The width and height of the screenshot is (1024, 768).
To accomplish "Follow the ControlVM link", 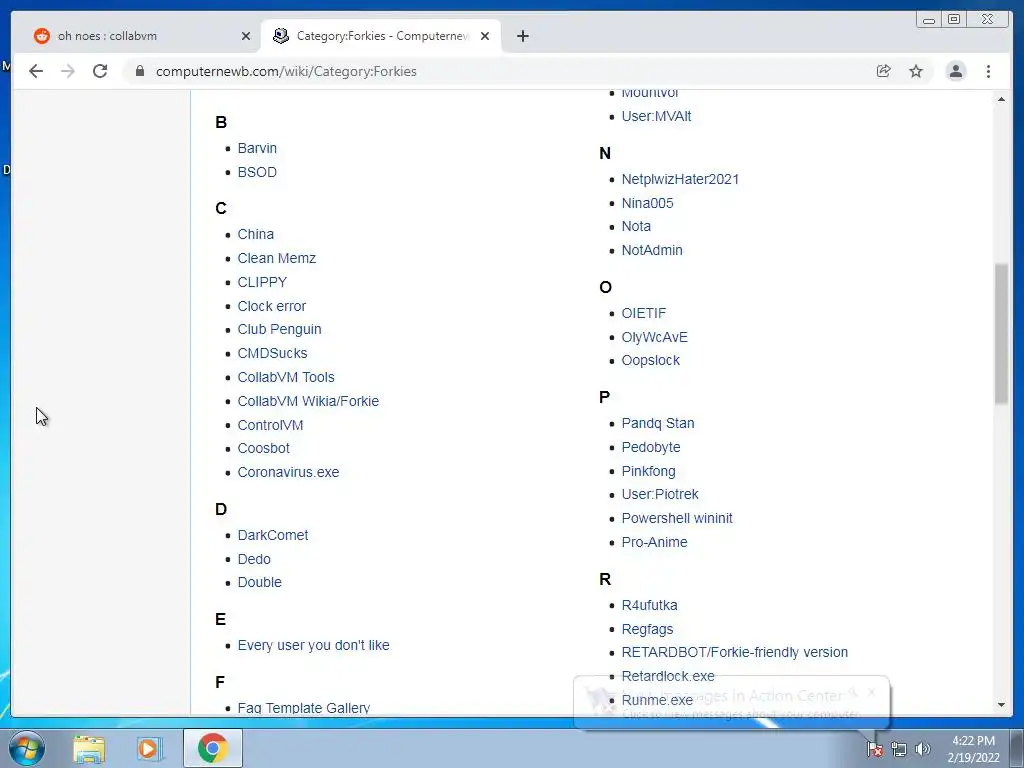I will click(x=270, y=425).
